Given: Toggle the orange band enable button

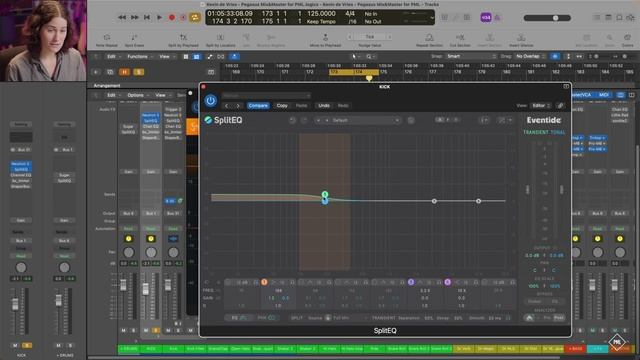Looking at the screenshot, I should [264, 282].
